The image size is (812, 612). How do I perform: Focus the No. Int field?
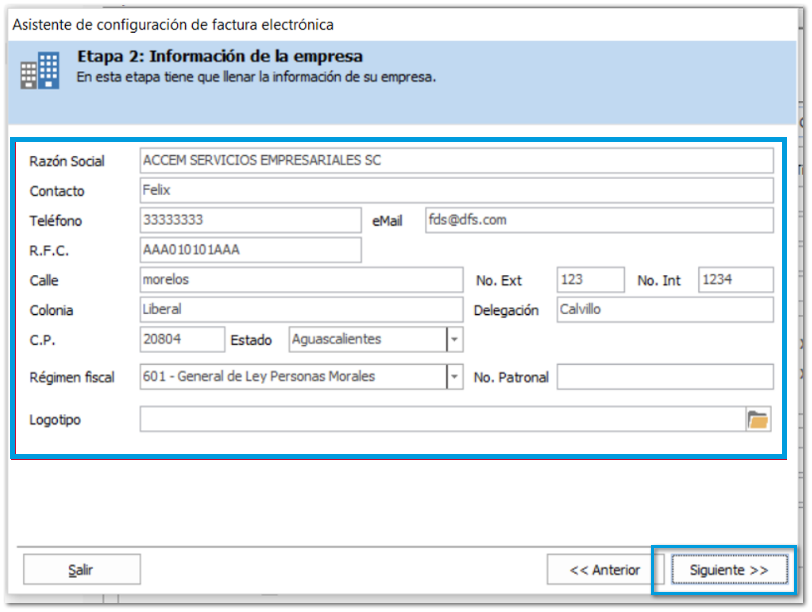point(735,280)
